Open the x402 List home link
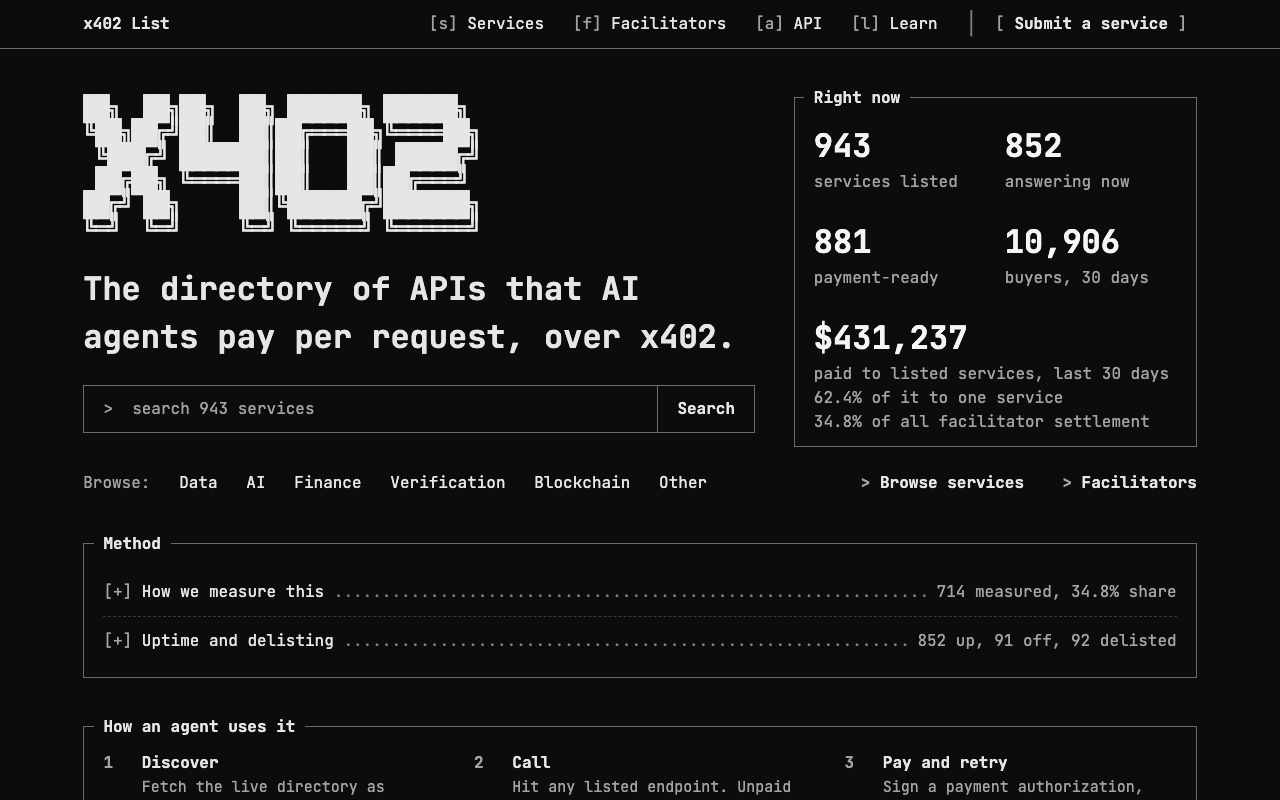1280x800 pixels. pos(126,23)
